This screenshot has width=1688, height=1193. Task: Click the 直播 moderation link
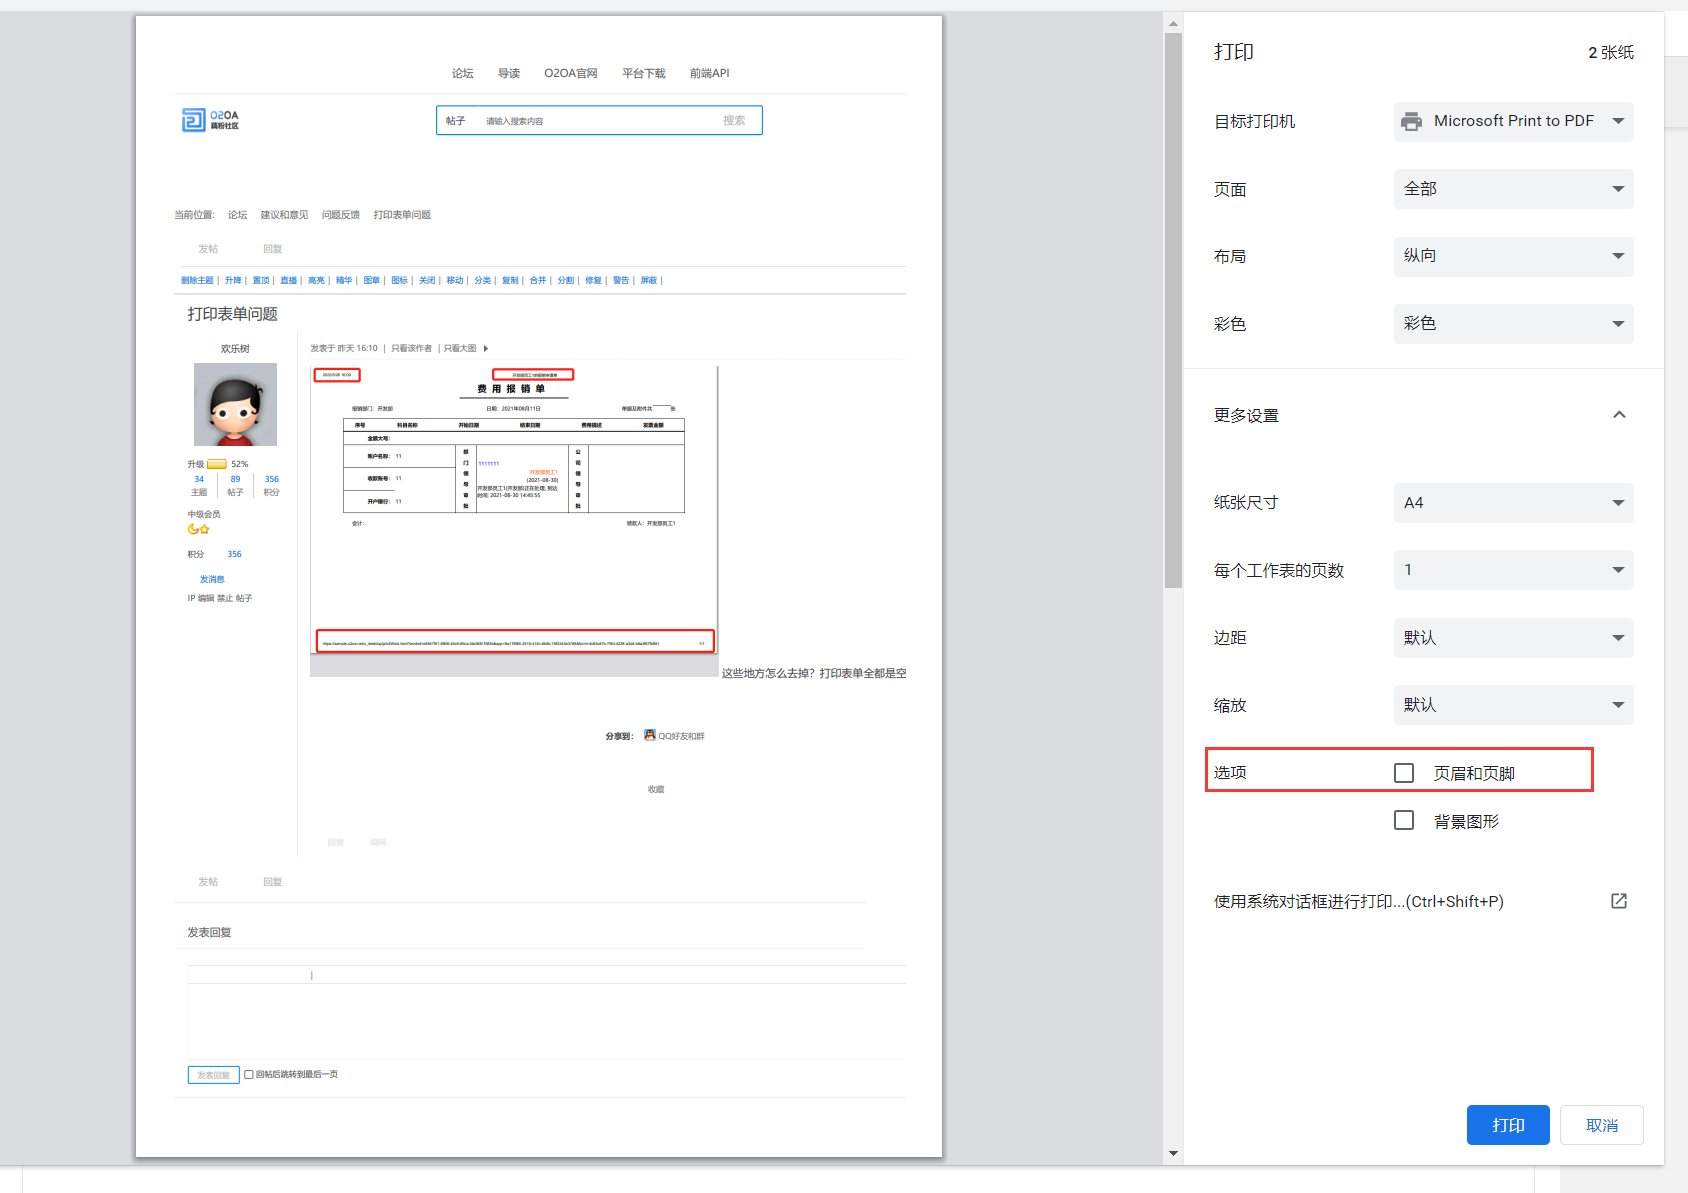tap(289, 280)
